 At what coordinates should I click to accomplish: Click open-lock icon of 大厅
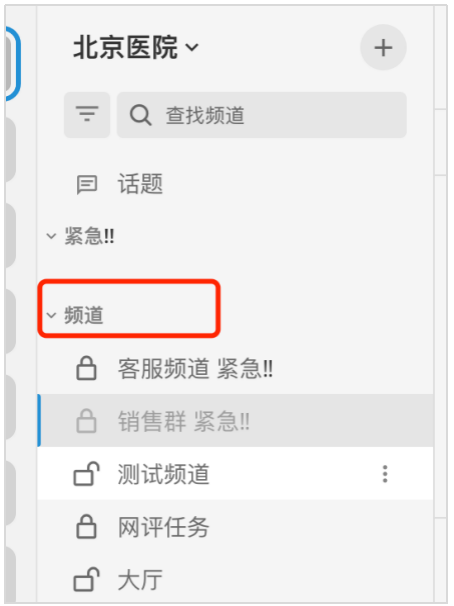coord(87,579)
